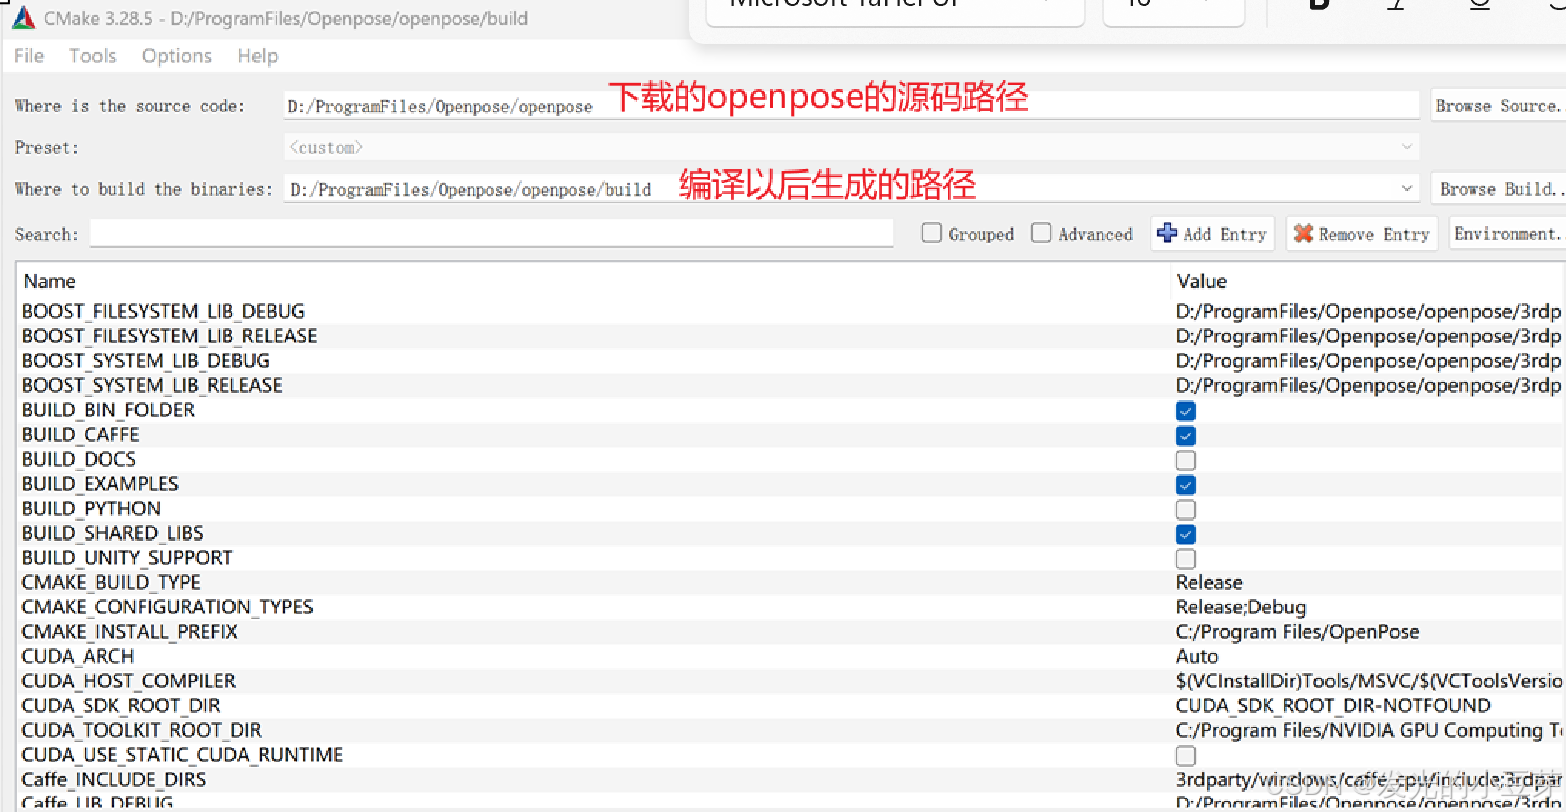The image size is (1566, 812).
Task: Select the BOOST_SYSTEM_LIB_DEBUG row
Action: click(x=790, y=360)
